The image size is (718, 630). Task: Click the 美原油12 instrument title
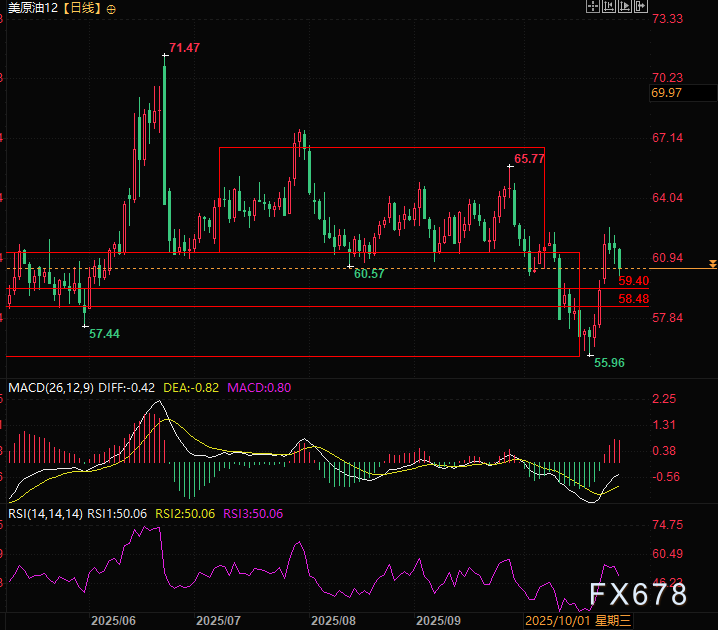tap(32, 8)
